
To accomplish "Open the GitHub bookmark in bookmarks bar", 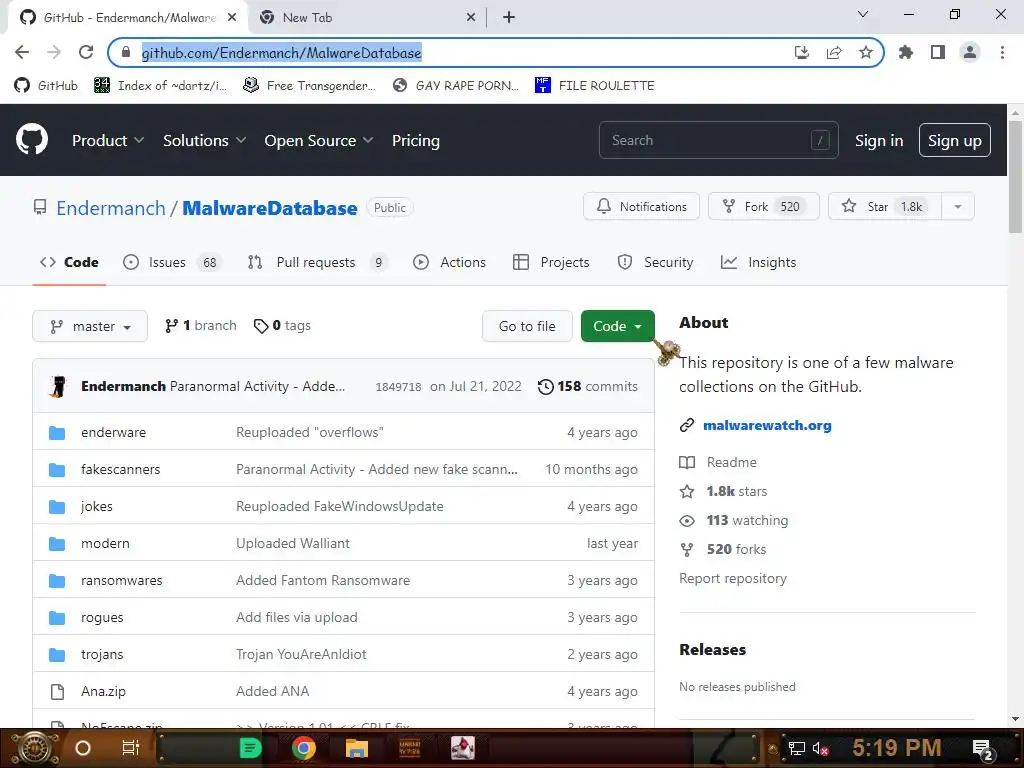I will pyautogui.click(x=46, y=86).
